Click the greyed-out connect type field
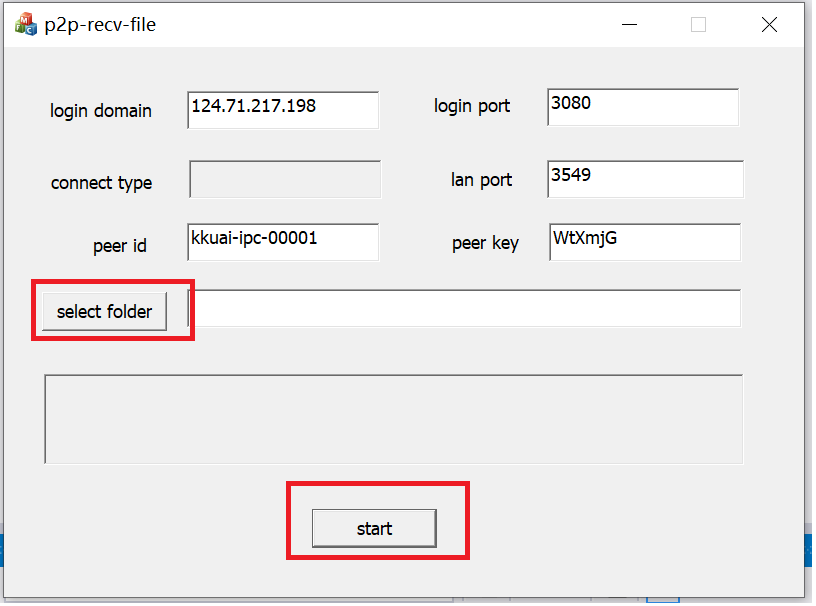816x606 pixels. [285, 180]
